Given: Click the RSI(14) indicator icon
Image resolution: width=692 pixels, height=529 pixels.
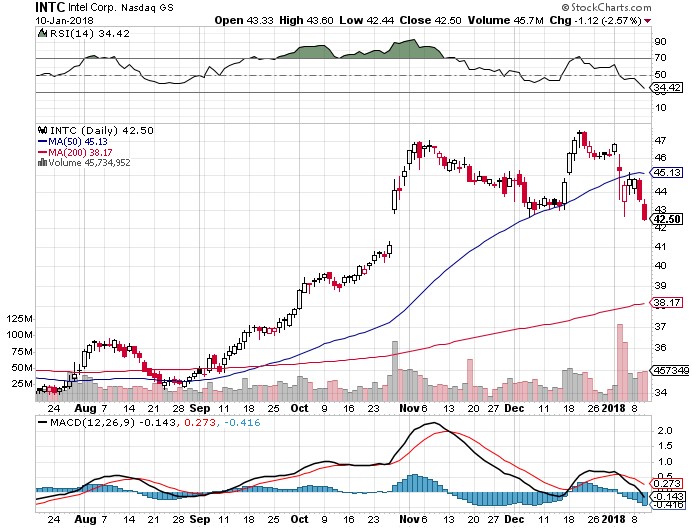Looking at the screenshot, I should pyautogui.click(x=42, y=33).
